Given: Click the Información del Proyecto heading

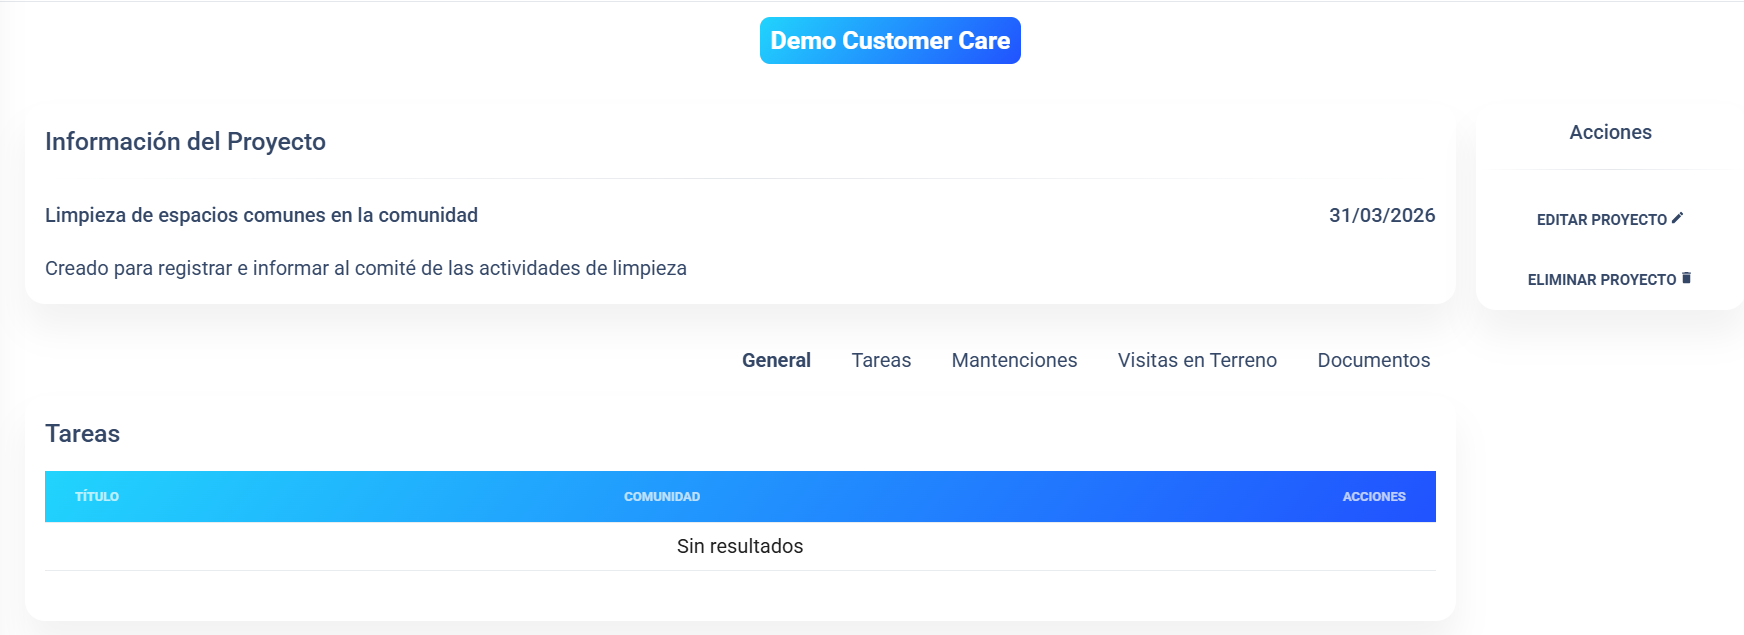Looking at the screenshot, I should coord(185,142).
